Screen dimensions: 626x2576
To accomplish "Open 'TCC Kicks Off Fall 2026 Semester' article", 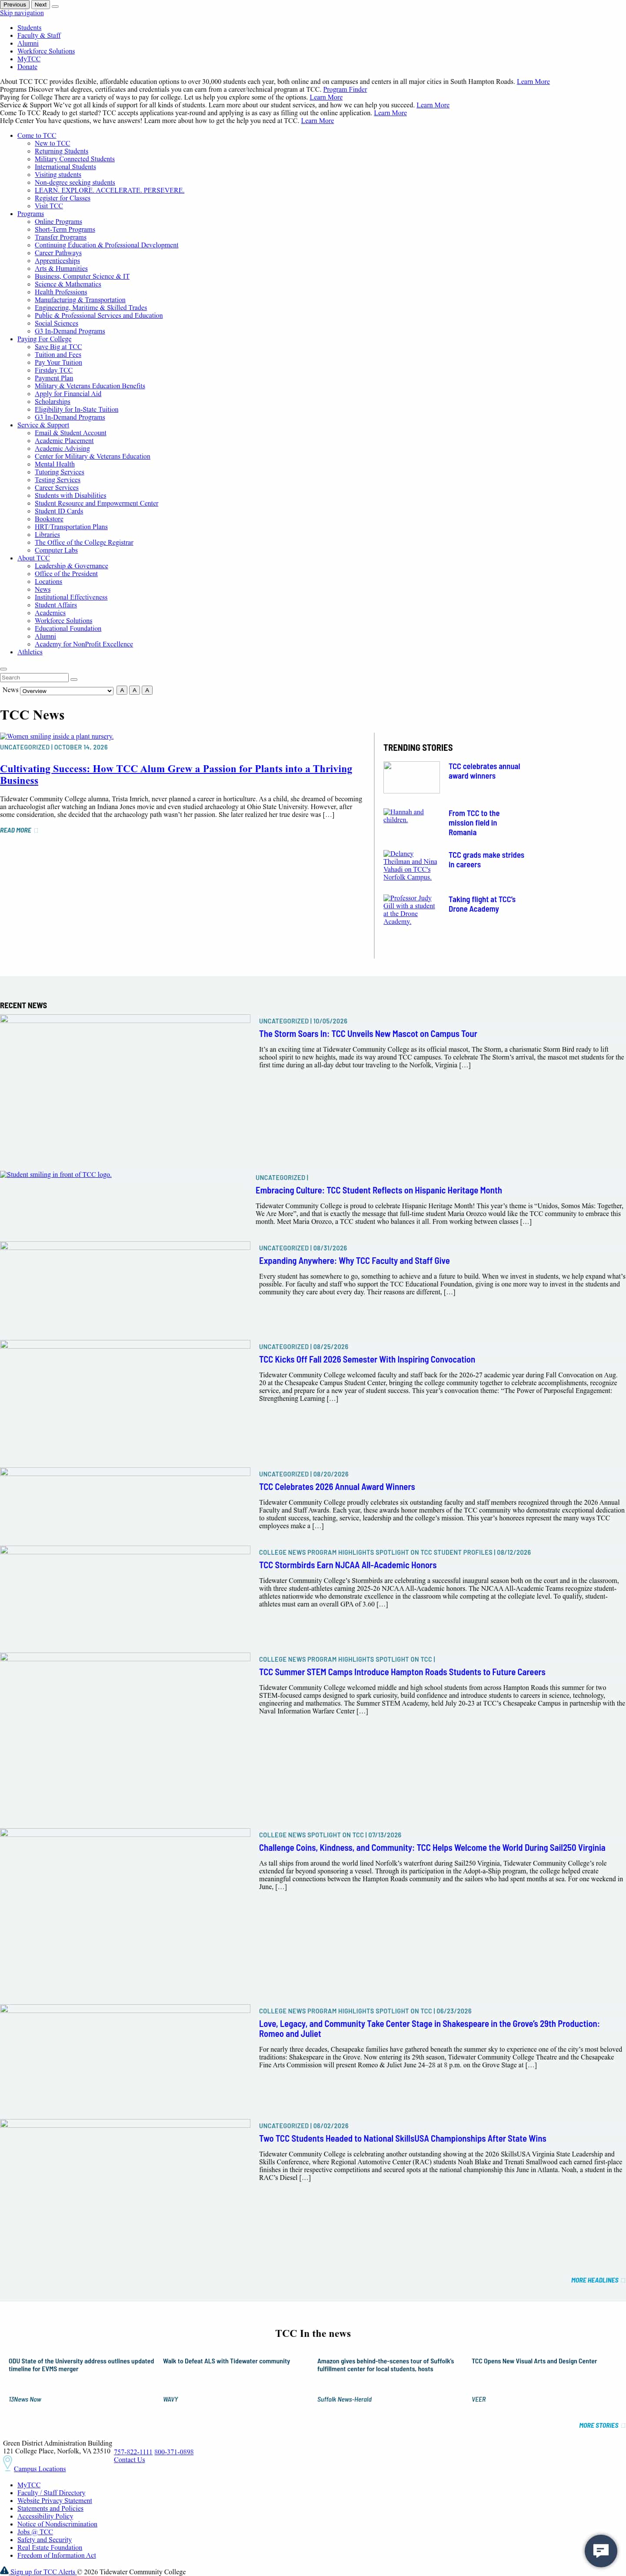I will pyautogui.click(x=367, y=1360).
